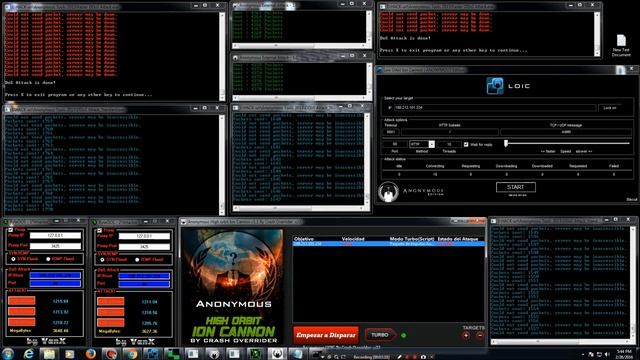640x360 pixels.
Task: Toggle Proxy checkbox in left VanX window
Action: [11, 230]
